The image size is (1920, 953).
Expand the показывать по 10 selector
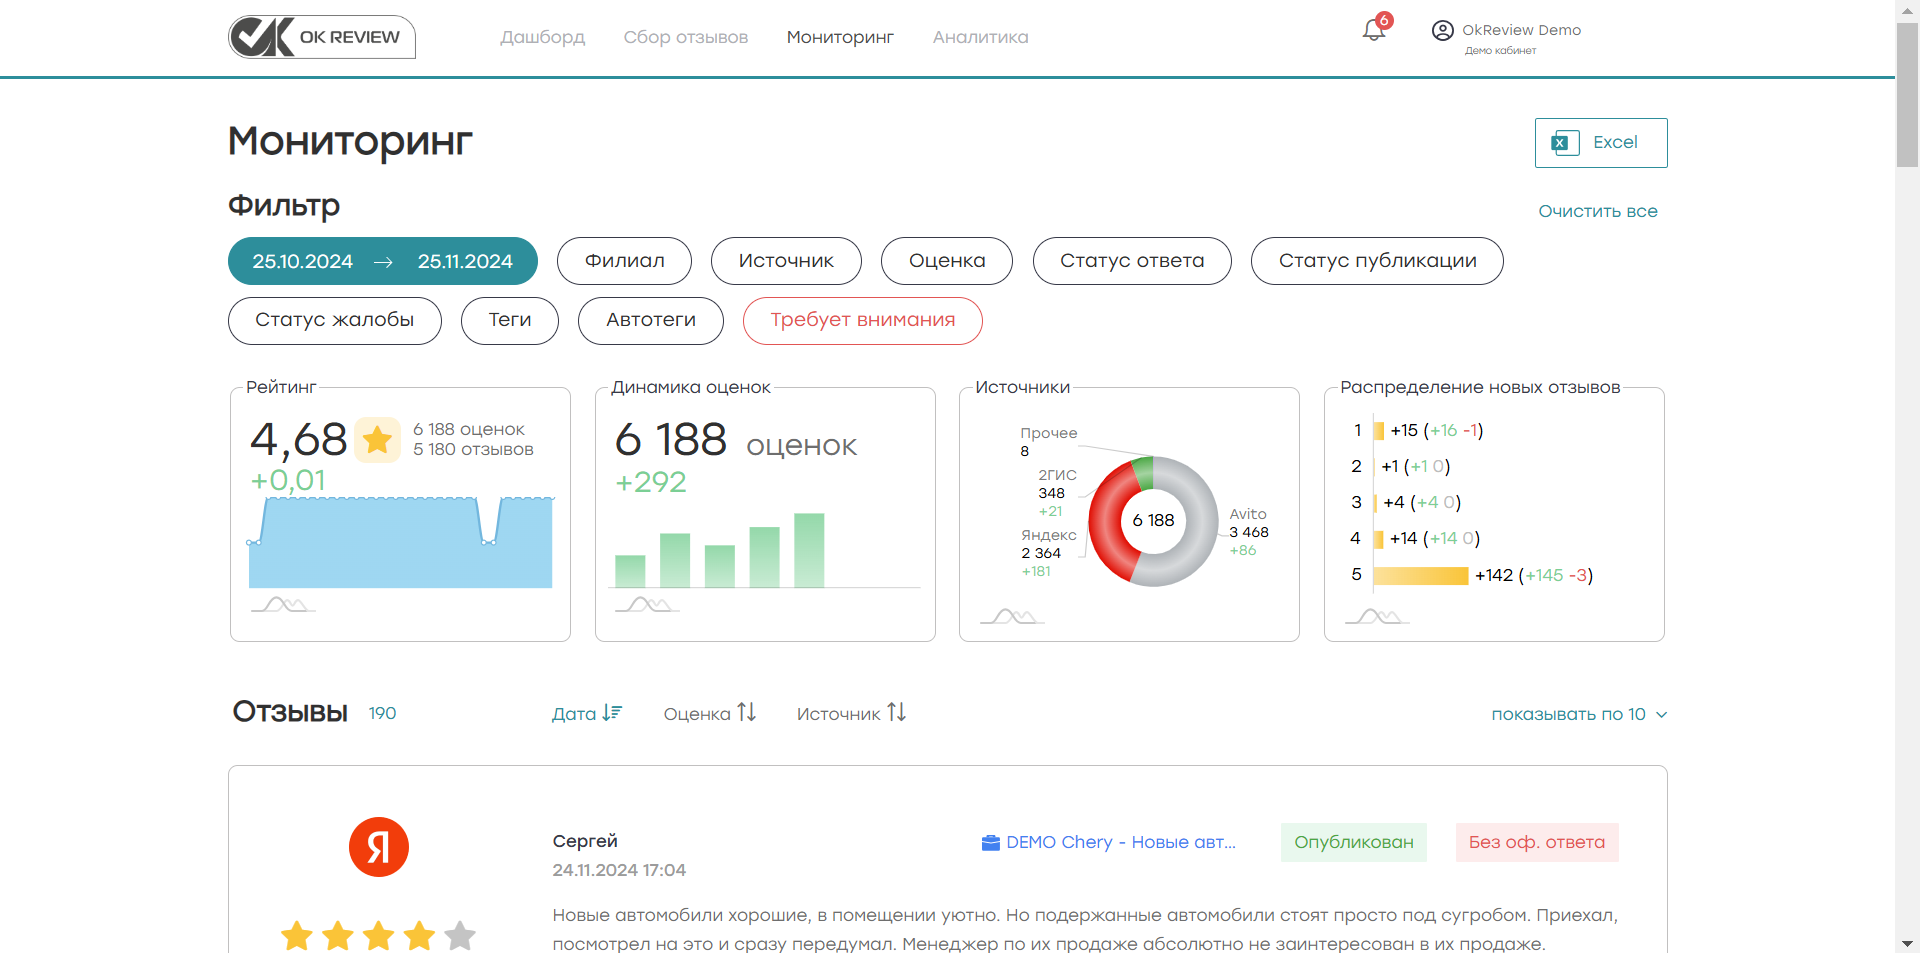pos(1578,714)
